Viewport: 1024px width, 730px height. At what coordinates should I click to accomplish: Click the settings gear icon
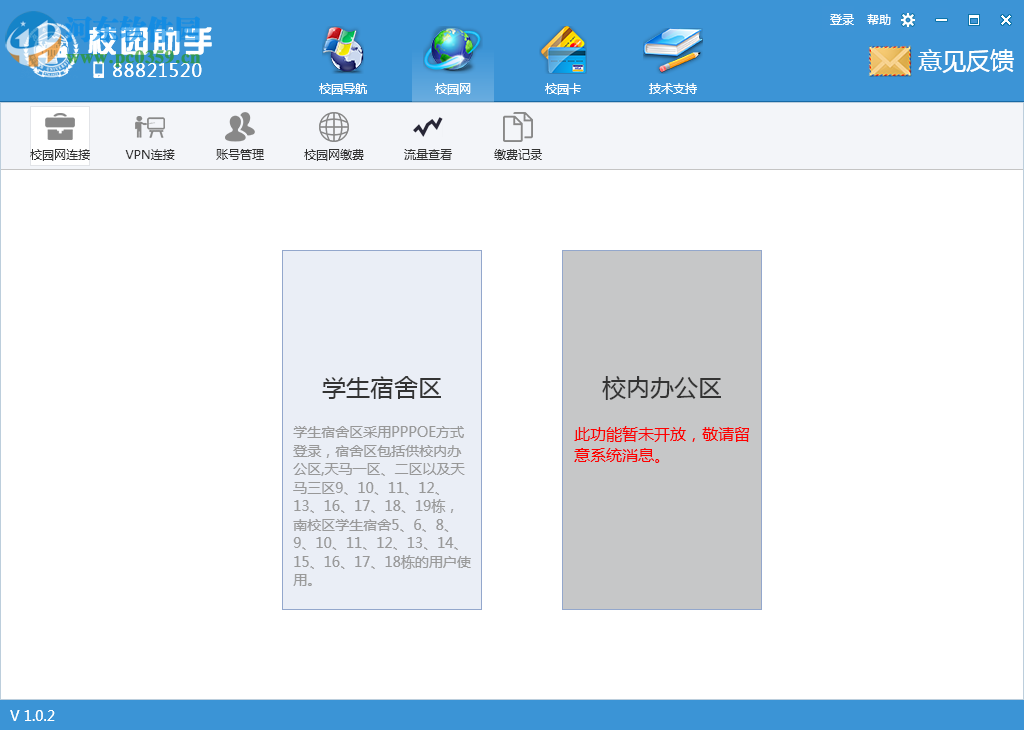(907, 19)
